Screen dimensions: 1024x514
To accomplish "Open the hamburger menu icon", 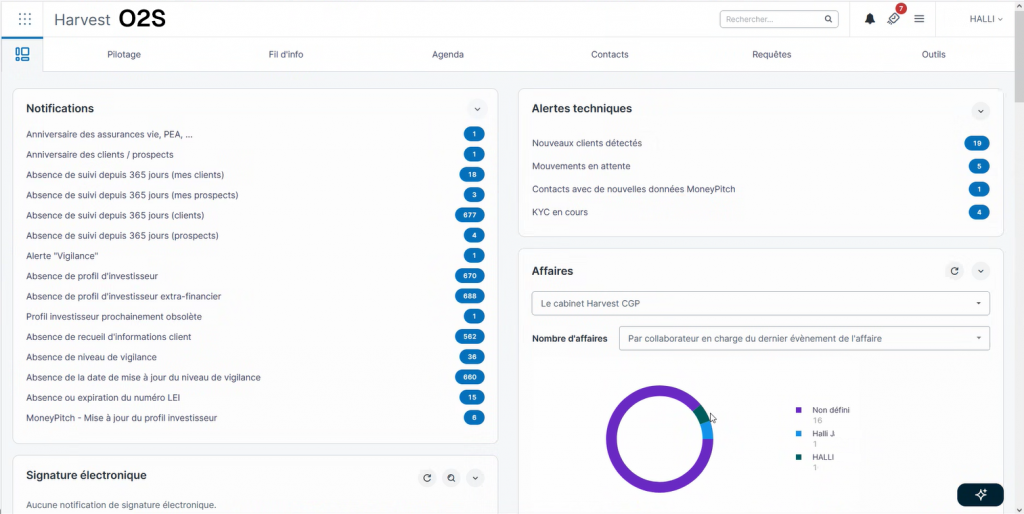I will click(x=919, y=19).
